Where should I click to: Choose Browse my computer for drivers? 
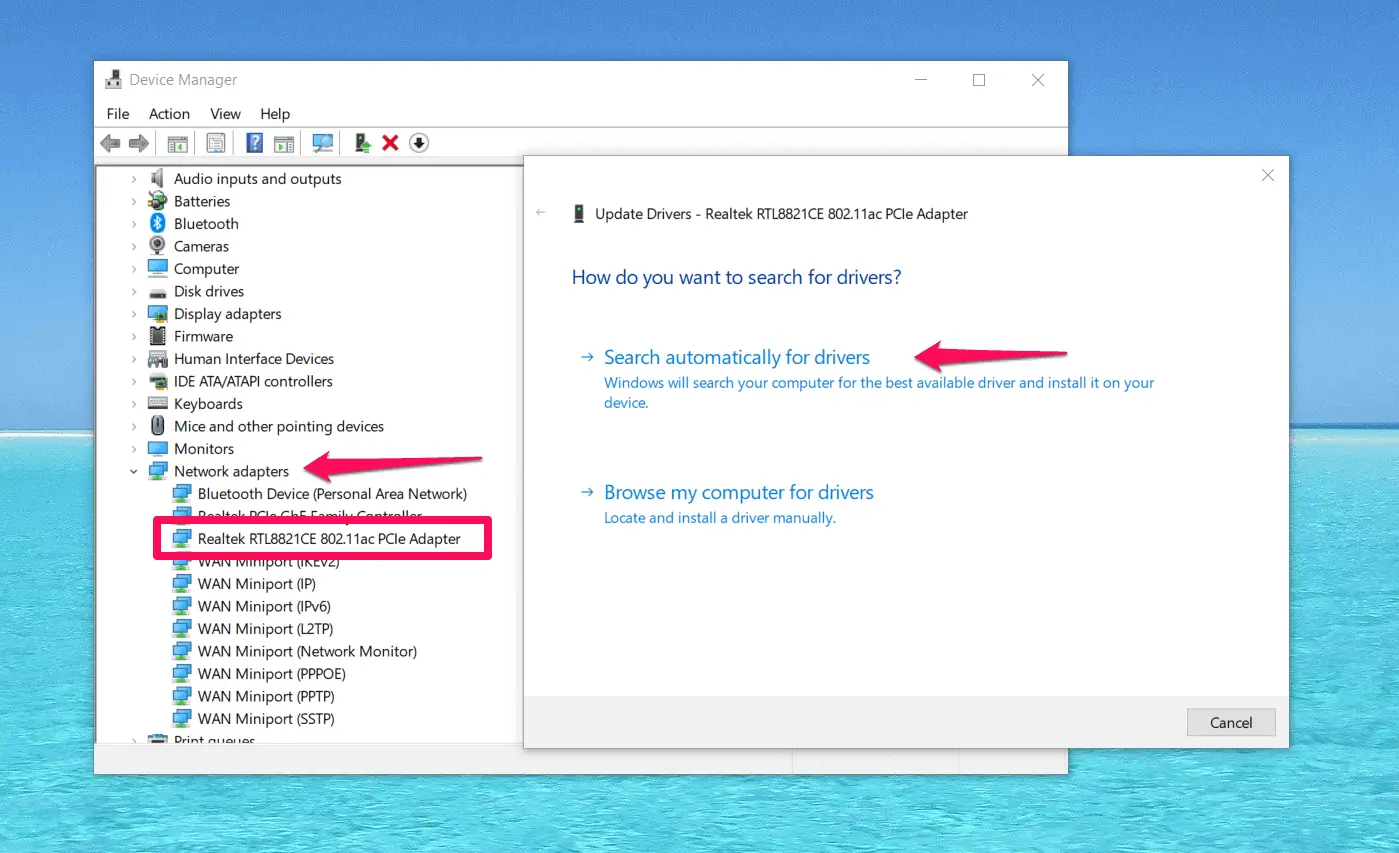738,493
